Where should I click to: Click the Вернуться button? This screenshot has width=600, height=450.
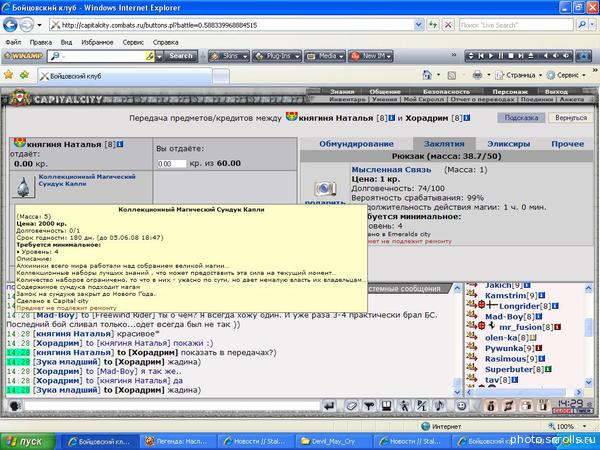[570, 118]
